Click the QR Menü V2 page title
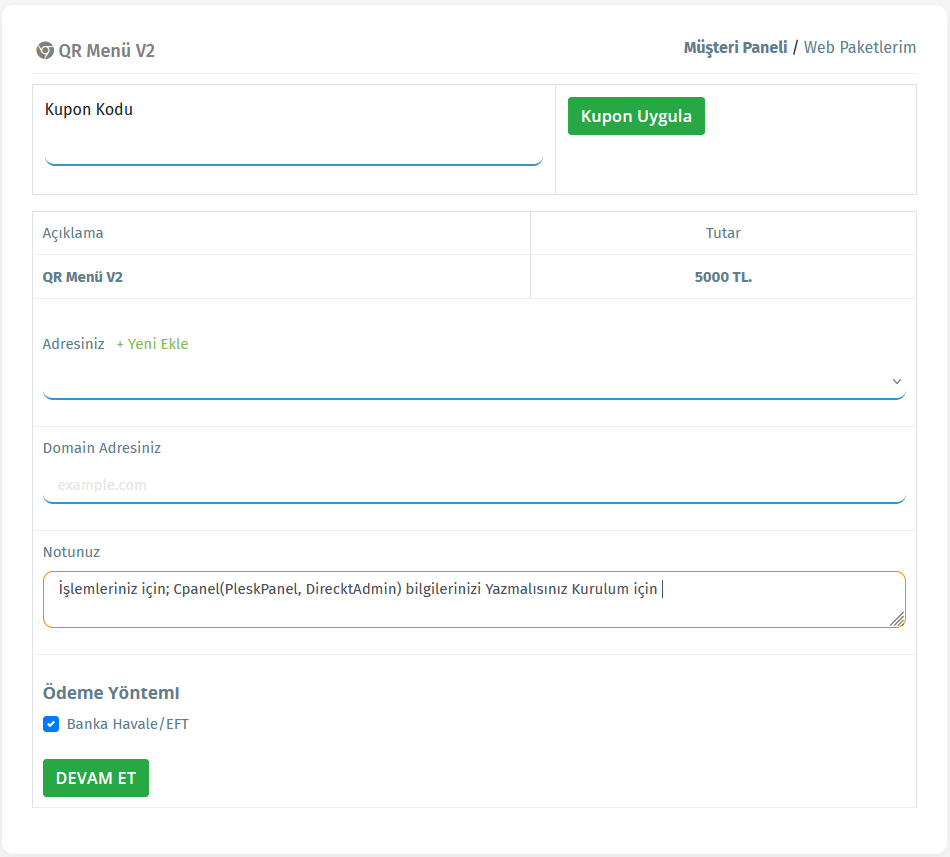 coord(107,50)
